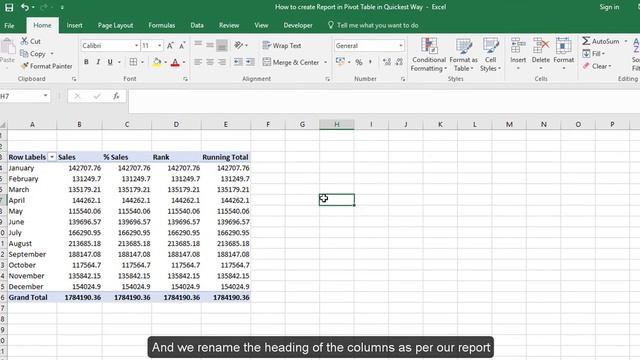Click the Cut scissors icon
This screenshot has height=360, width=640.
coord(24,41)
